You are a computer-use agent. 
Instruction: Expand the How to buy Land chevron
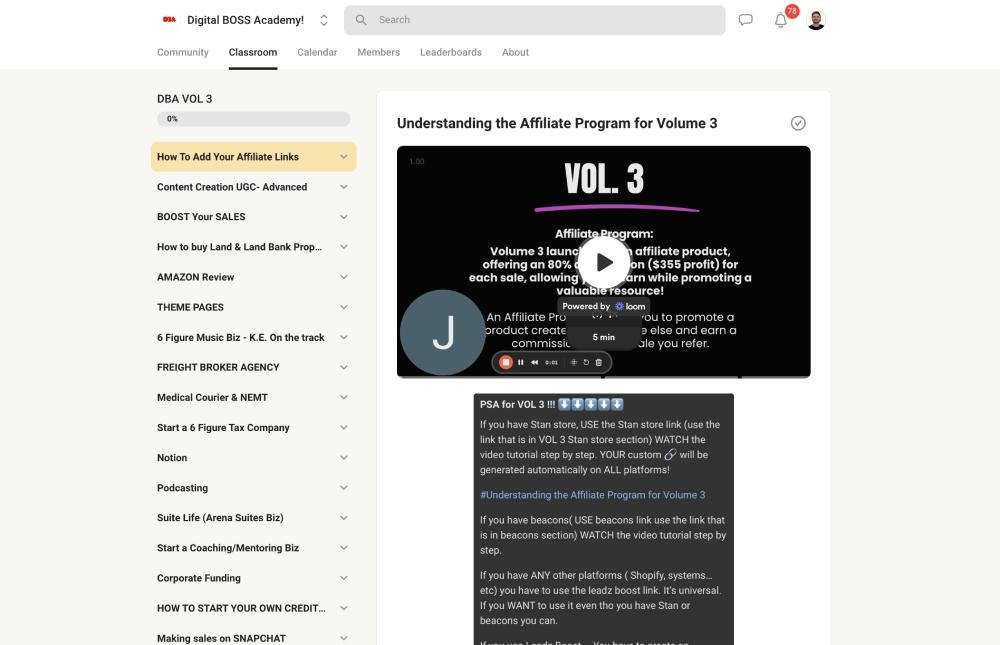[344, 247]
